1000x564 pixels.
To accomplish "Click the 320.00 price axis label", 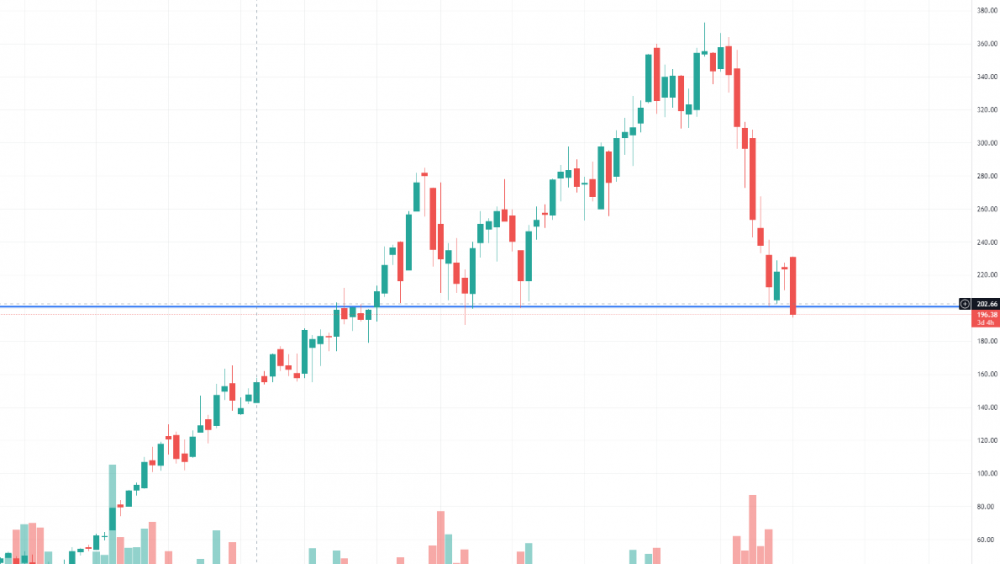I will click(986, 110).
